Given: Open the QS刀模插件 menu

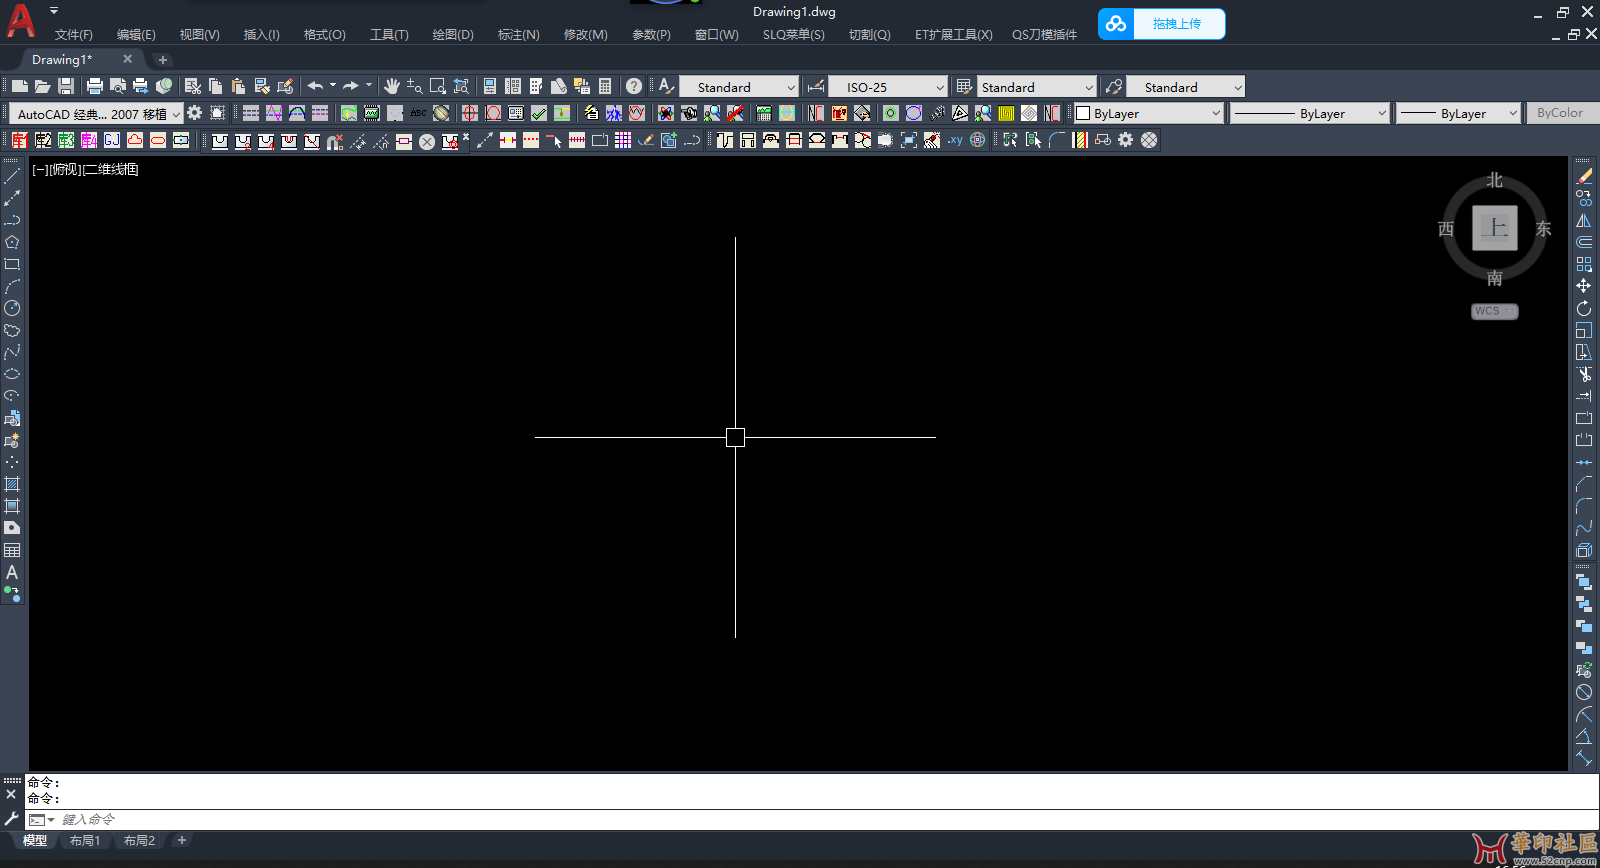Looking at the screenshot, I should pyautogui.click(x=1044, y=35).
